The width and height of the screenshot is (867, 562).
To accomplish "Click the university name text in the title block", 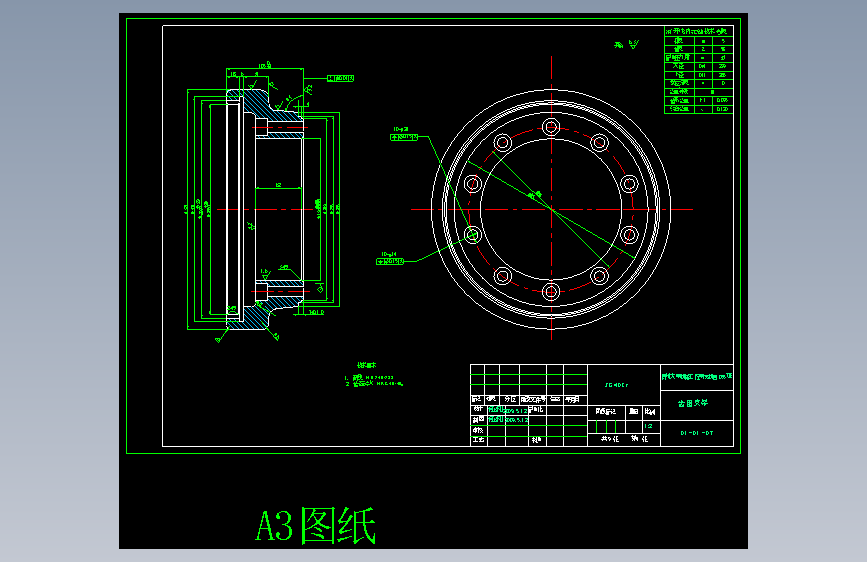I will pos(697,377).
